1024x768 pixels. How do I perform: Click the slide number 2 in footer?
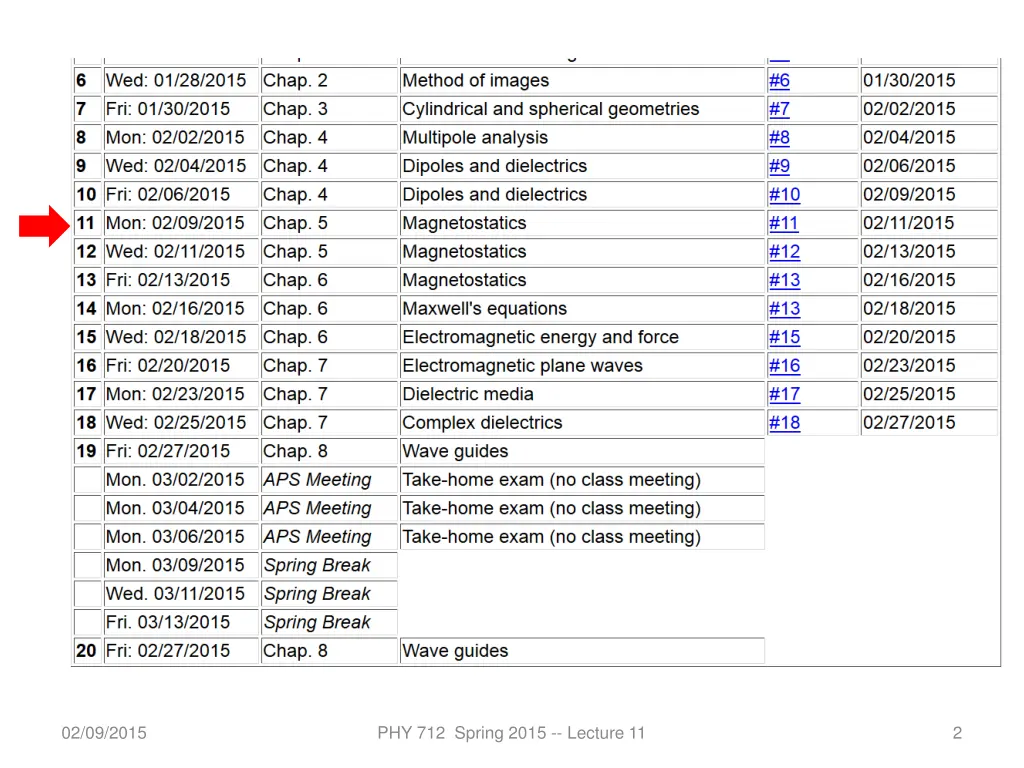pyautogui.click(x=957, y=733)
